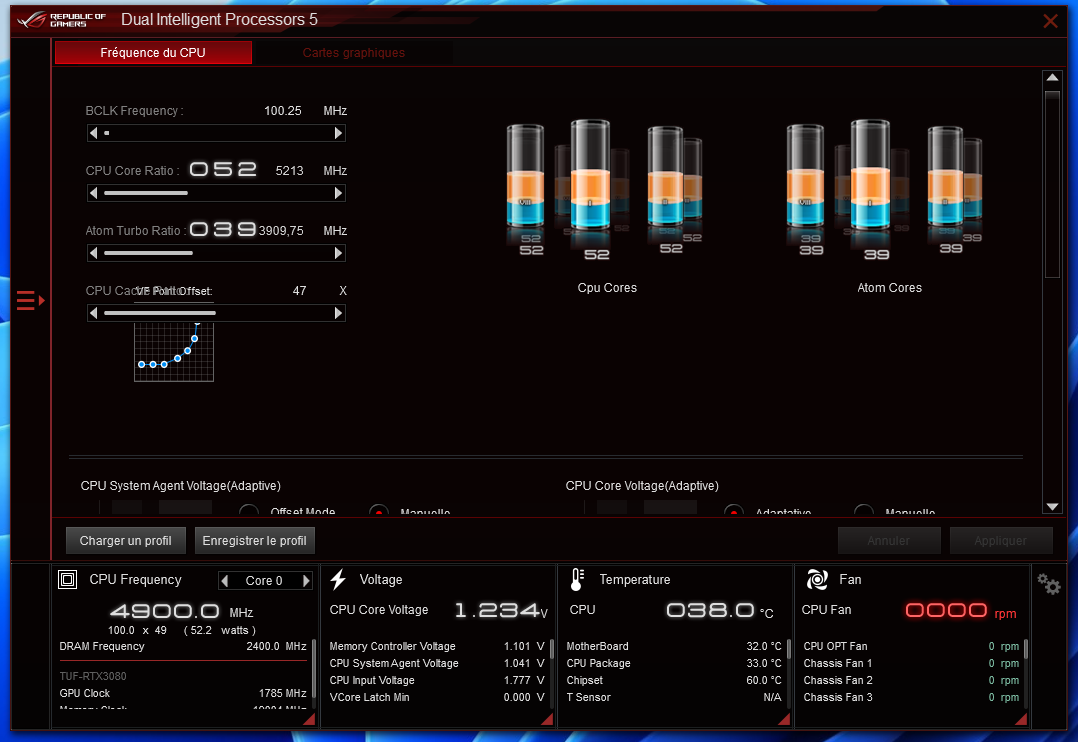Switch to Cartes graphiques tab
The width and height of the screenshot is (1078, 742).
click(x=353, y=52)
